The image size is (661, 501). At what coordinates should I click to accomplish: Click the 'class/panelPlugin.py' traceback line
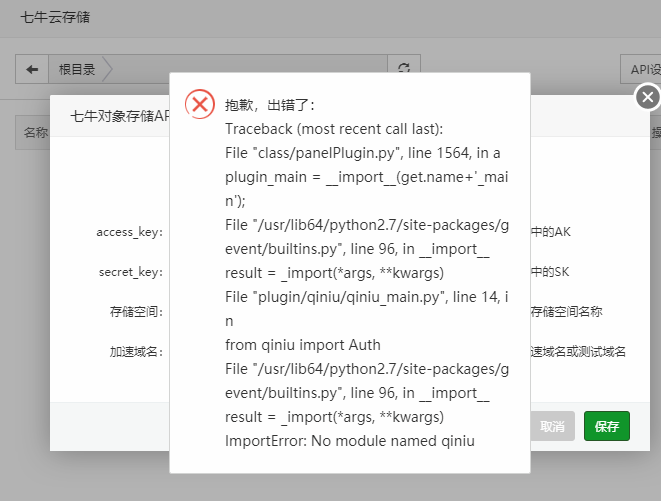pyautogui.click(x=363, y=153)
